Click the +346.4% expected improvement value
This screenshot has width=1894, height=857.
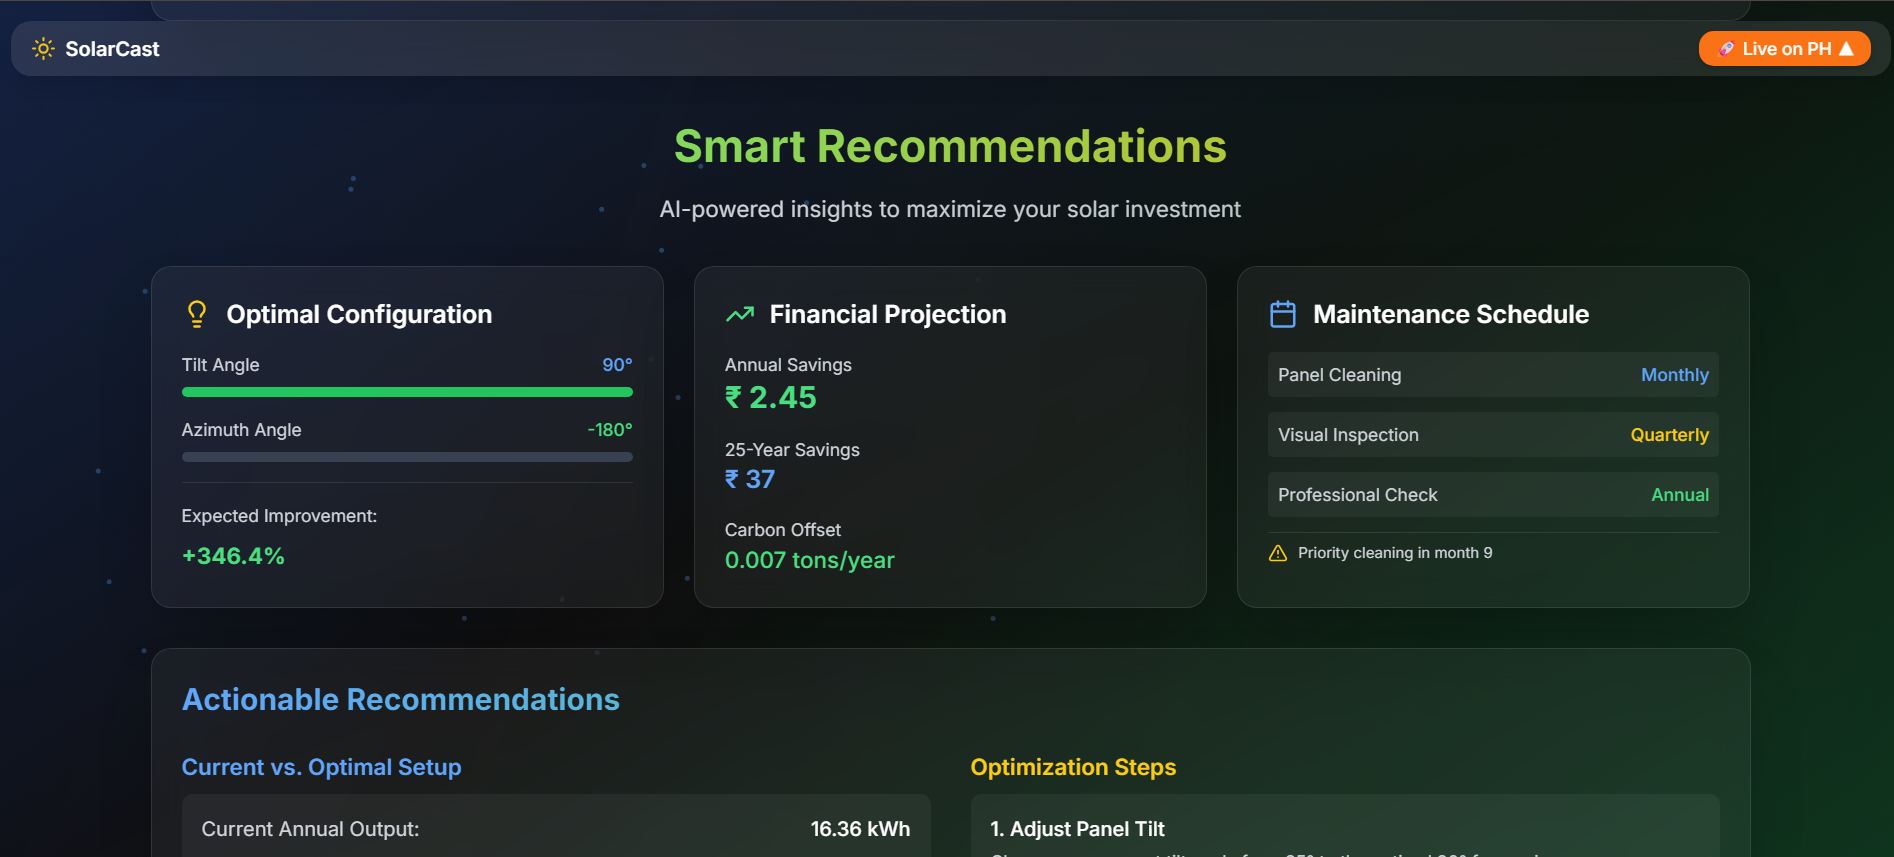pos(233,556)
